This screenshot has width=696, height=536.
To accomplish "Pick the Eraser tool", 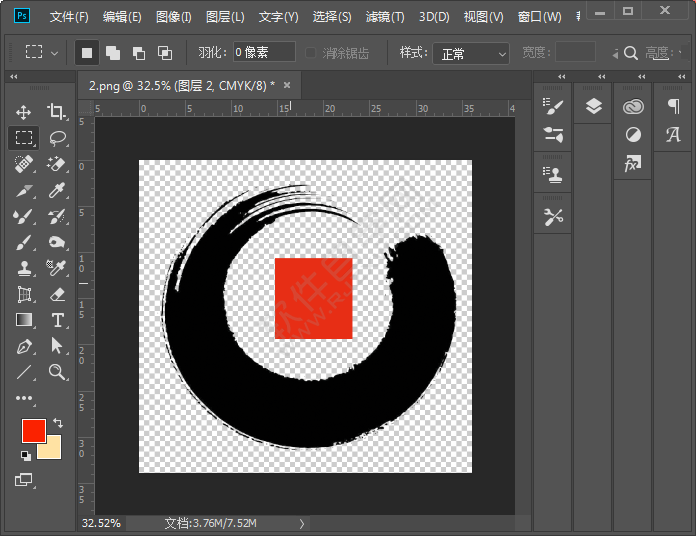I will (57, 294).
